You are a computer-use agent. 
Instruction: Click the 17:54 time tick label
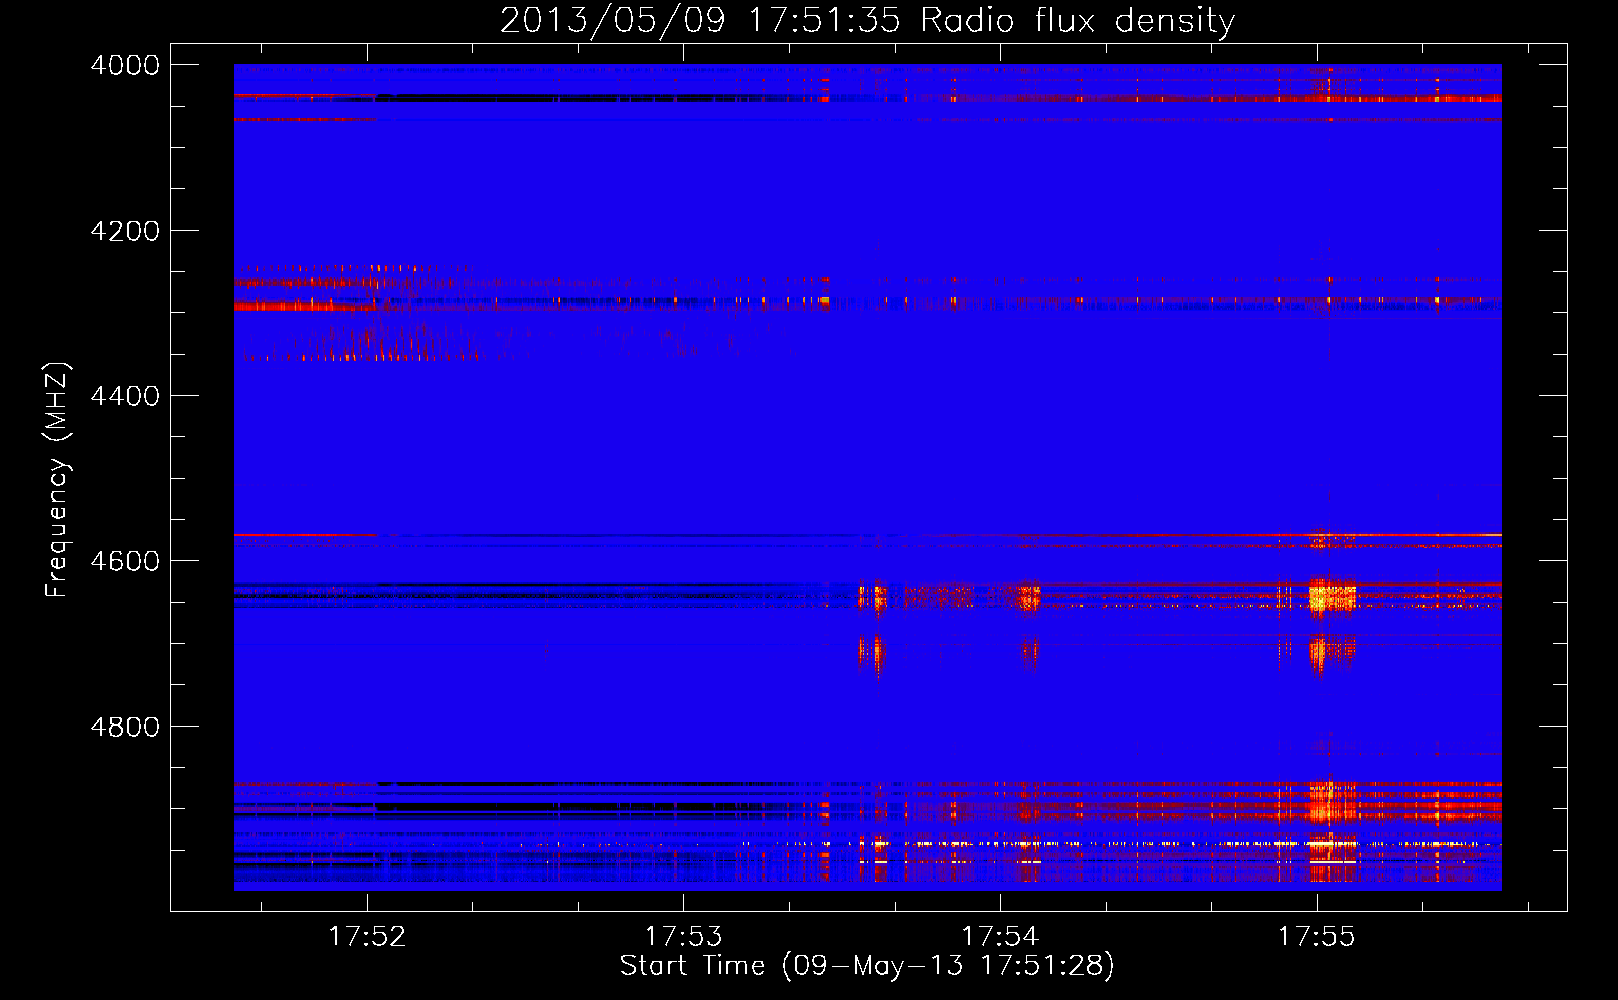[x=1000, y=936]
